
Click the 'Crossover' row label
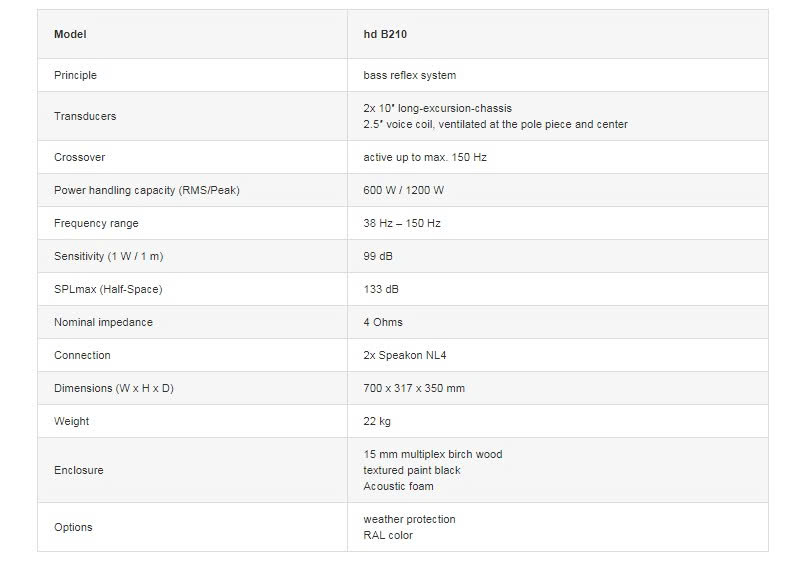coord(79,157)
